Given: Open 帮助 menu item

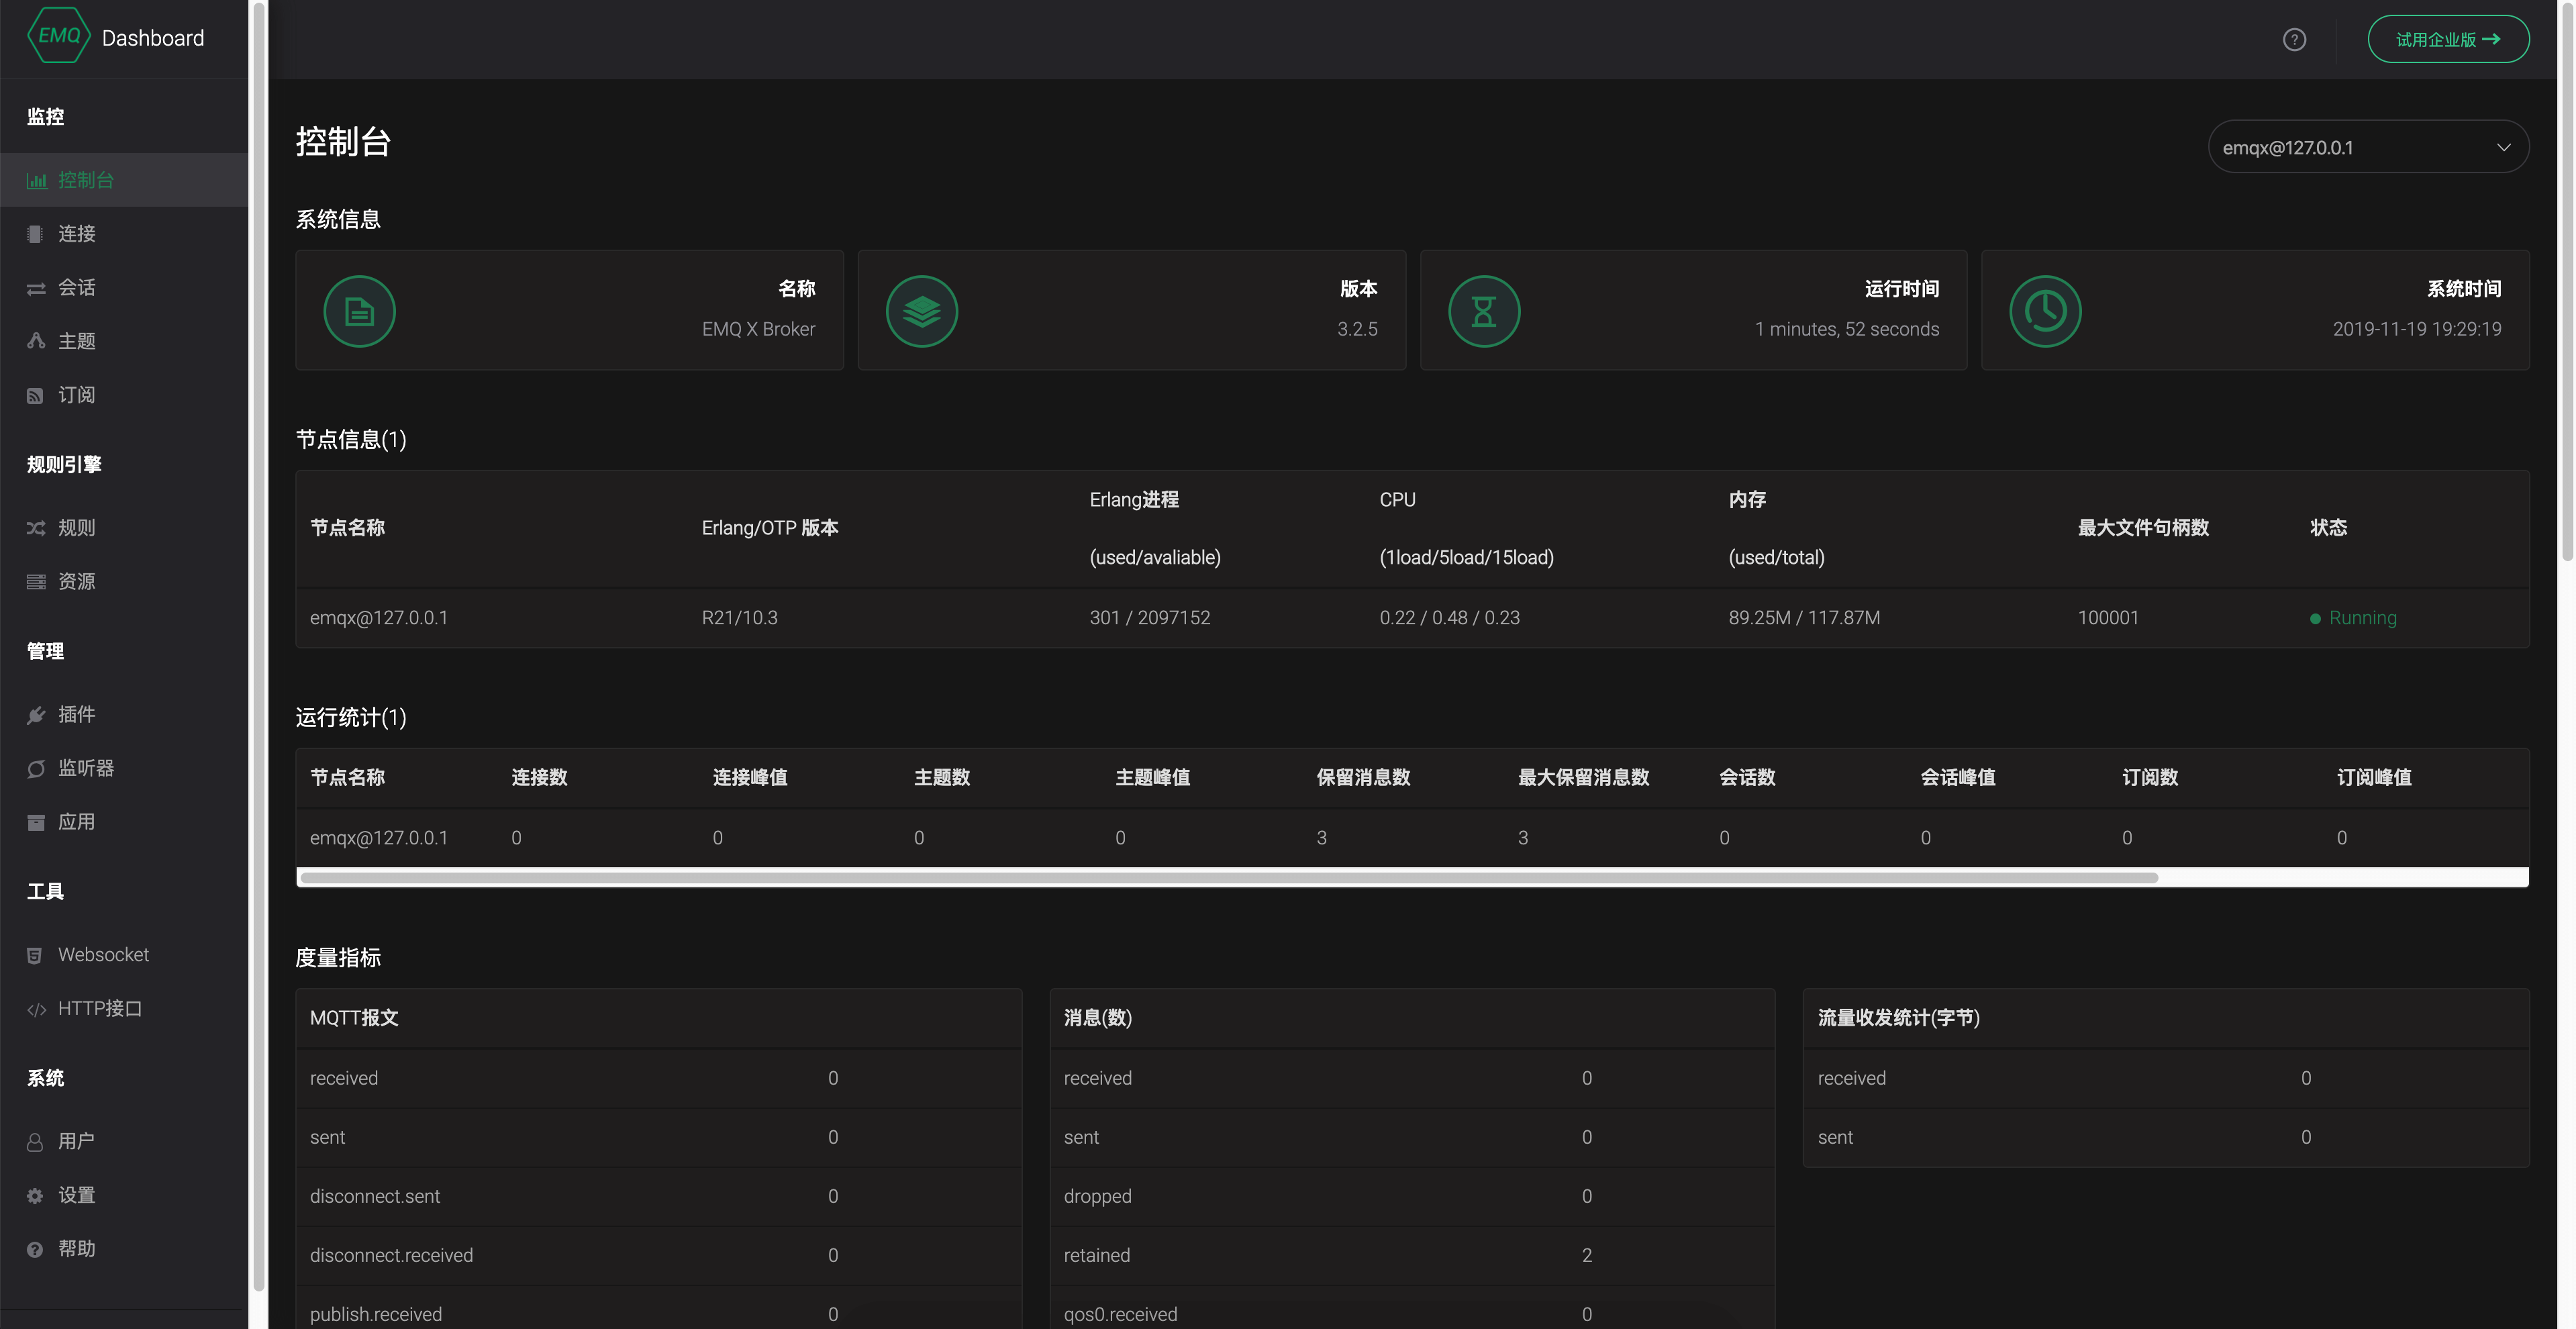Looking at the screenshot, I should coord(124,1249).
